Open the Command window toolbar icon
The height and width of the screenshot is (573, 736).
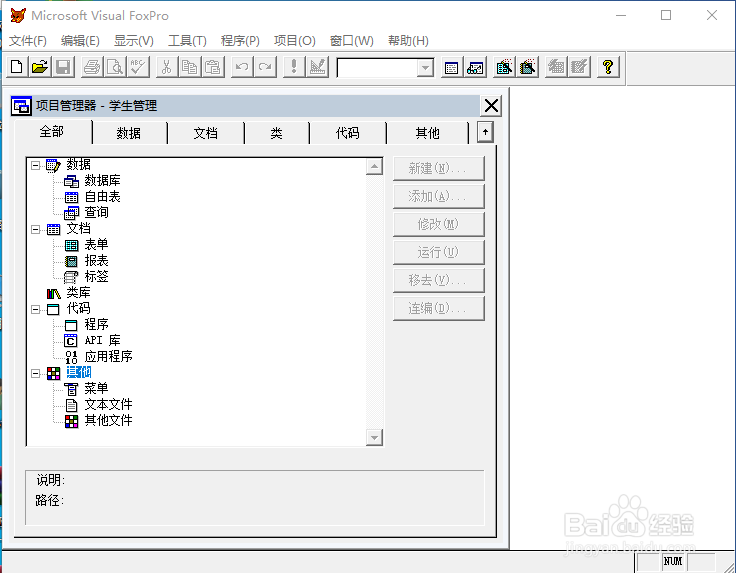click(452, 67)
